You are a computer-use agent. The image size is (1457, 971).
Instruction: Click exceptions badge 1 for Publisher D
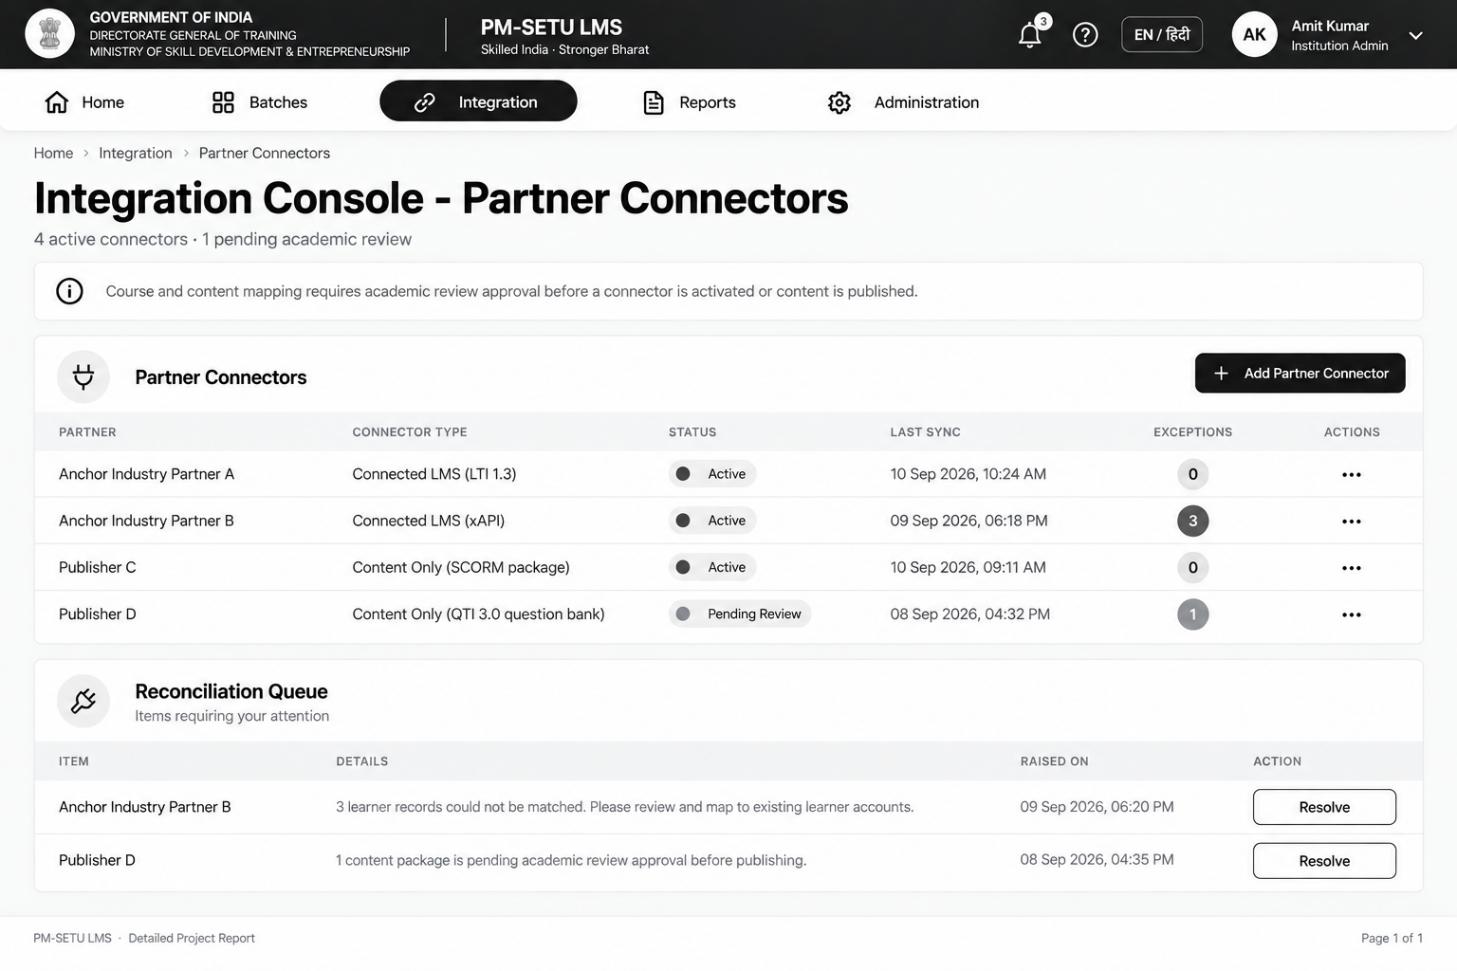[1193, 614]
